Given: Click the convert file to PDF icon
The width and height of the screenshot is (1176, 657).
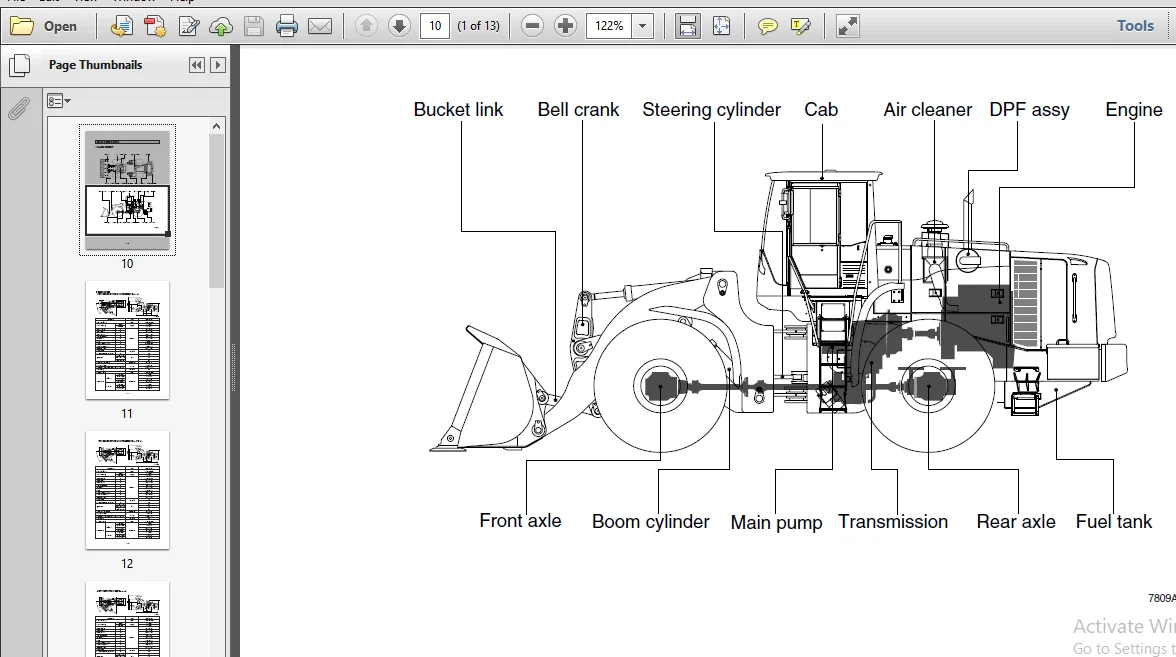Looking at the screenshot, I should tap(122, 26).
